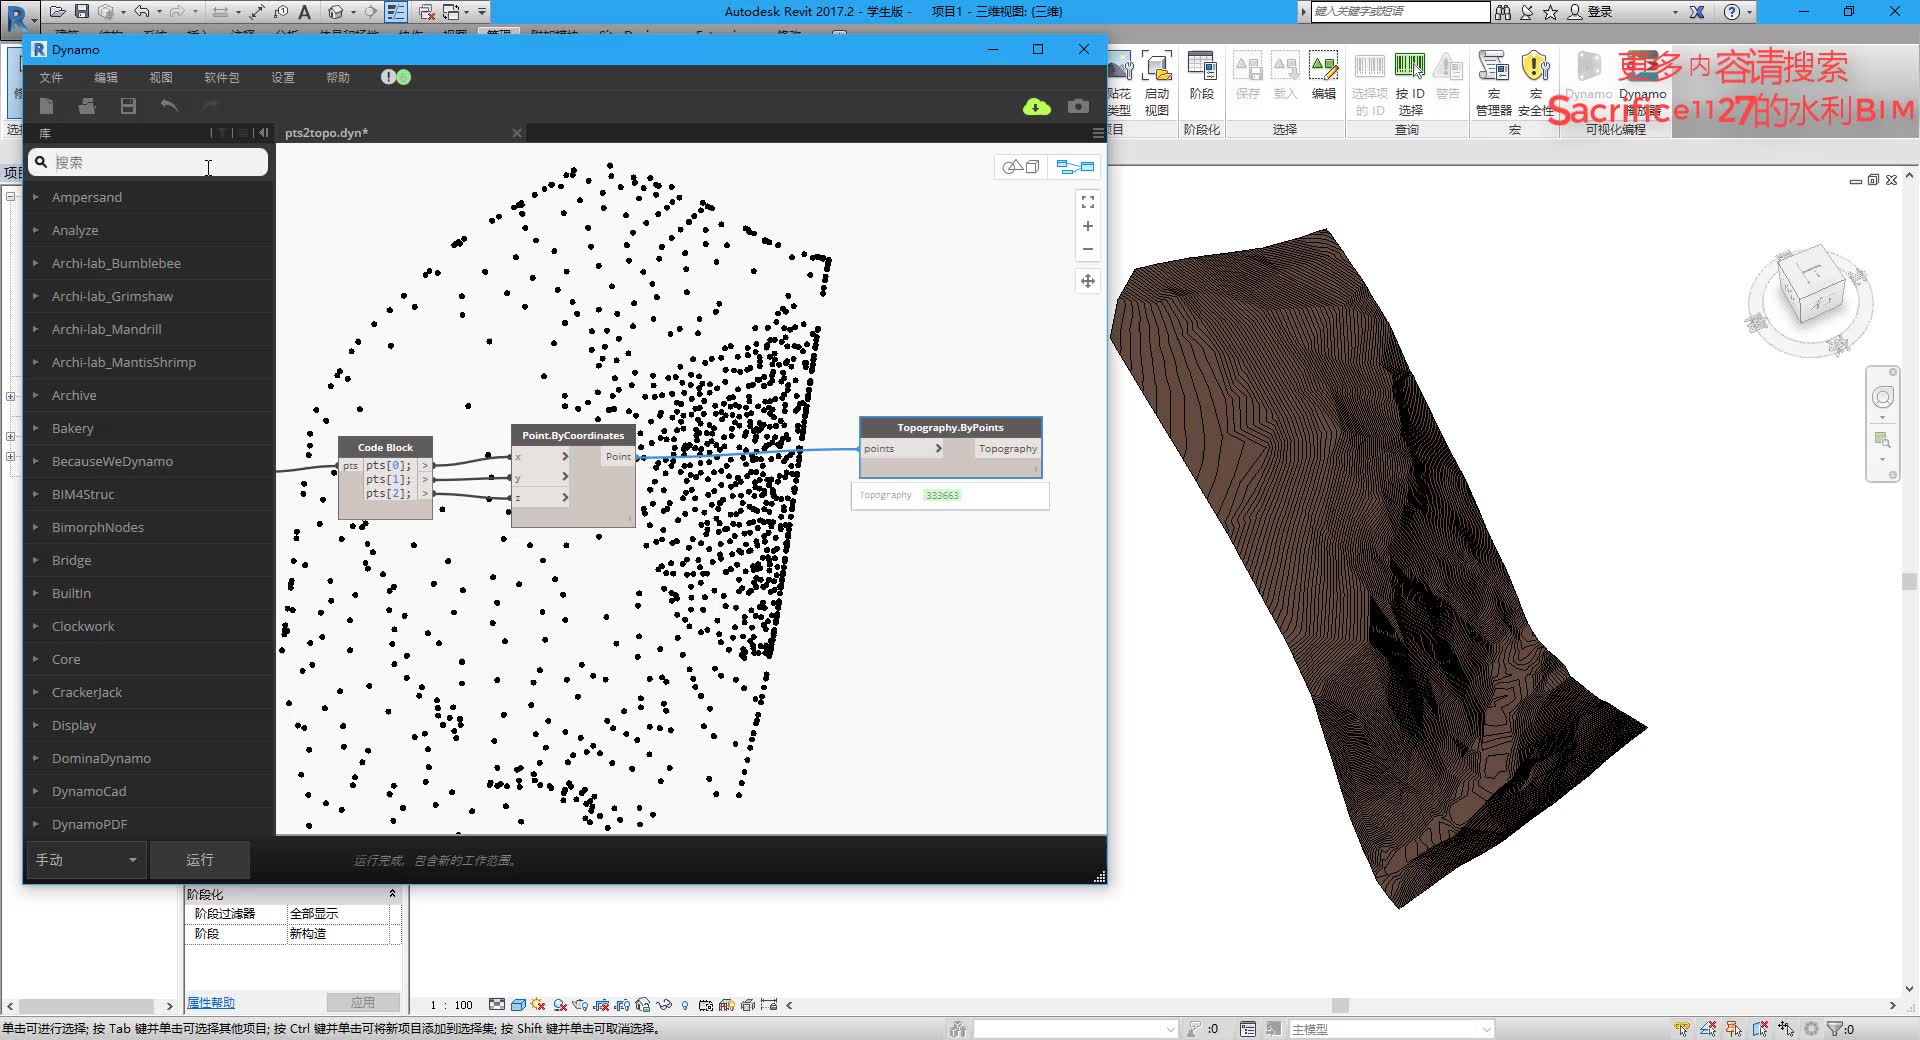Open the Dynamo packages menu
The image size is (1920, 1040).
(221, 77)
